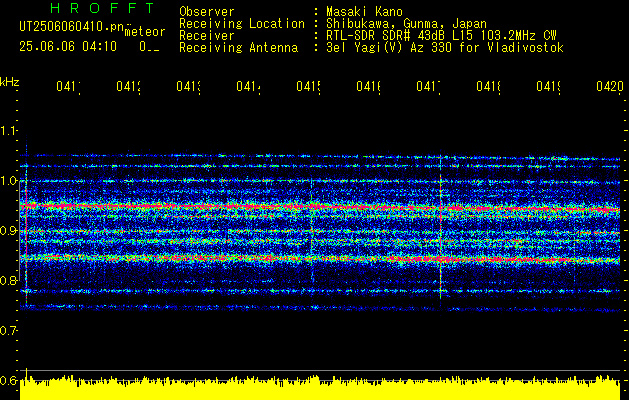Click the 0413 time marker
This screenshot has width=629, height=400.
tap(188, 86)
